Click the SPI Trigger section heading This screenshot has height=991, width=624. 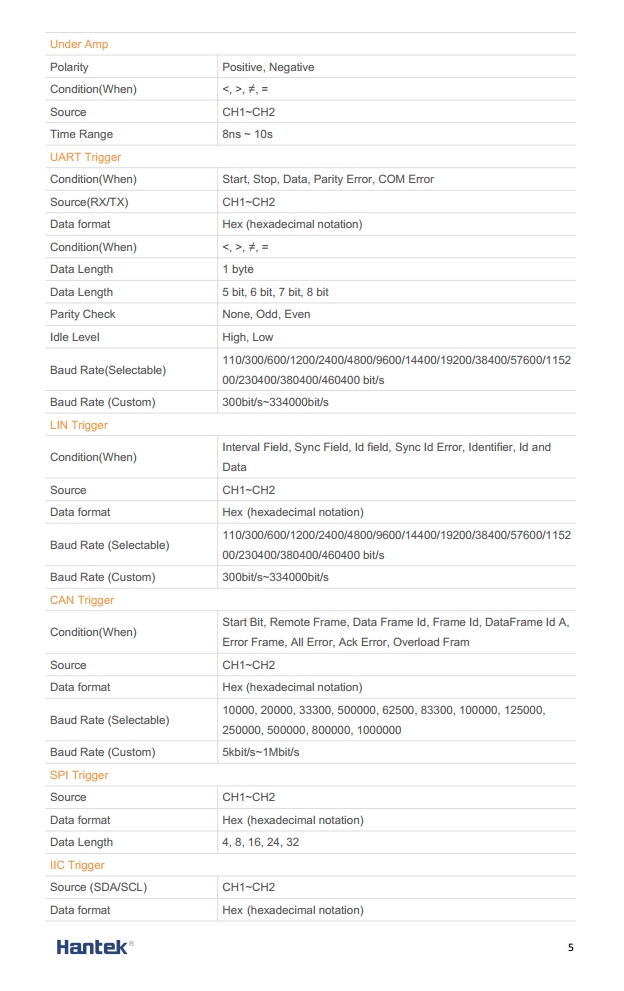(79, 775)
